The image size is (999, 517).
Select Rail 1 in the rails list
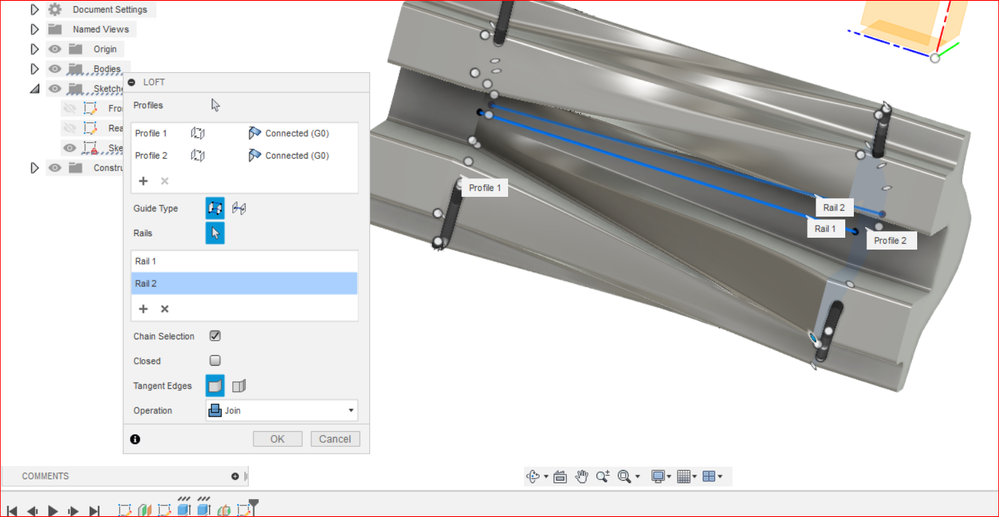click(244, 261)
